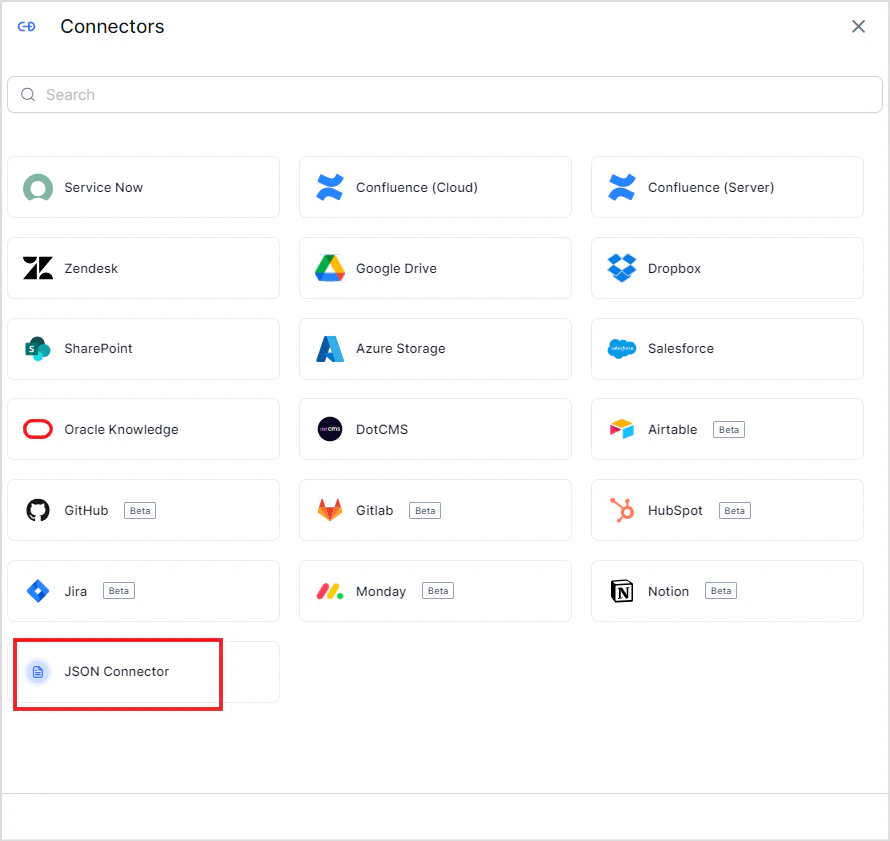The image size is (890, 841).
Task: Select the GitHub connector name
Action: (86, 510)
